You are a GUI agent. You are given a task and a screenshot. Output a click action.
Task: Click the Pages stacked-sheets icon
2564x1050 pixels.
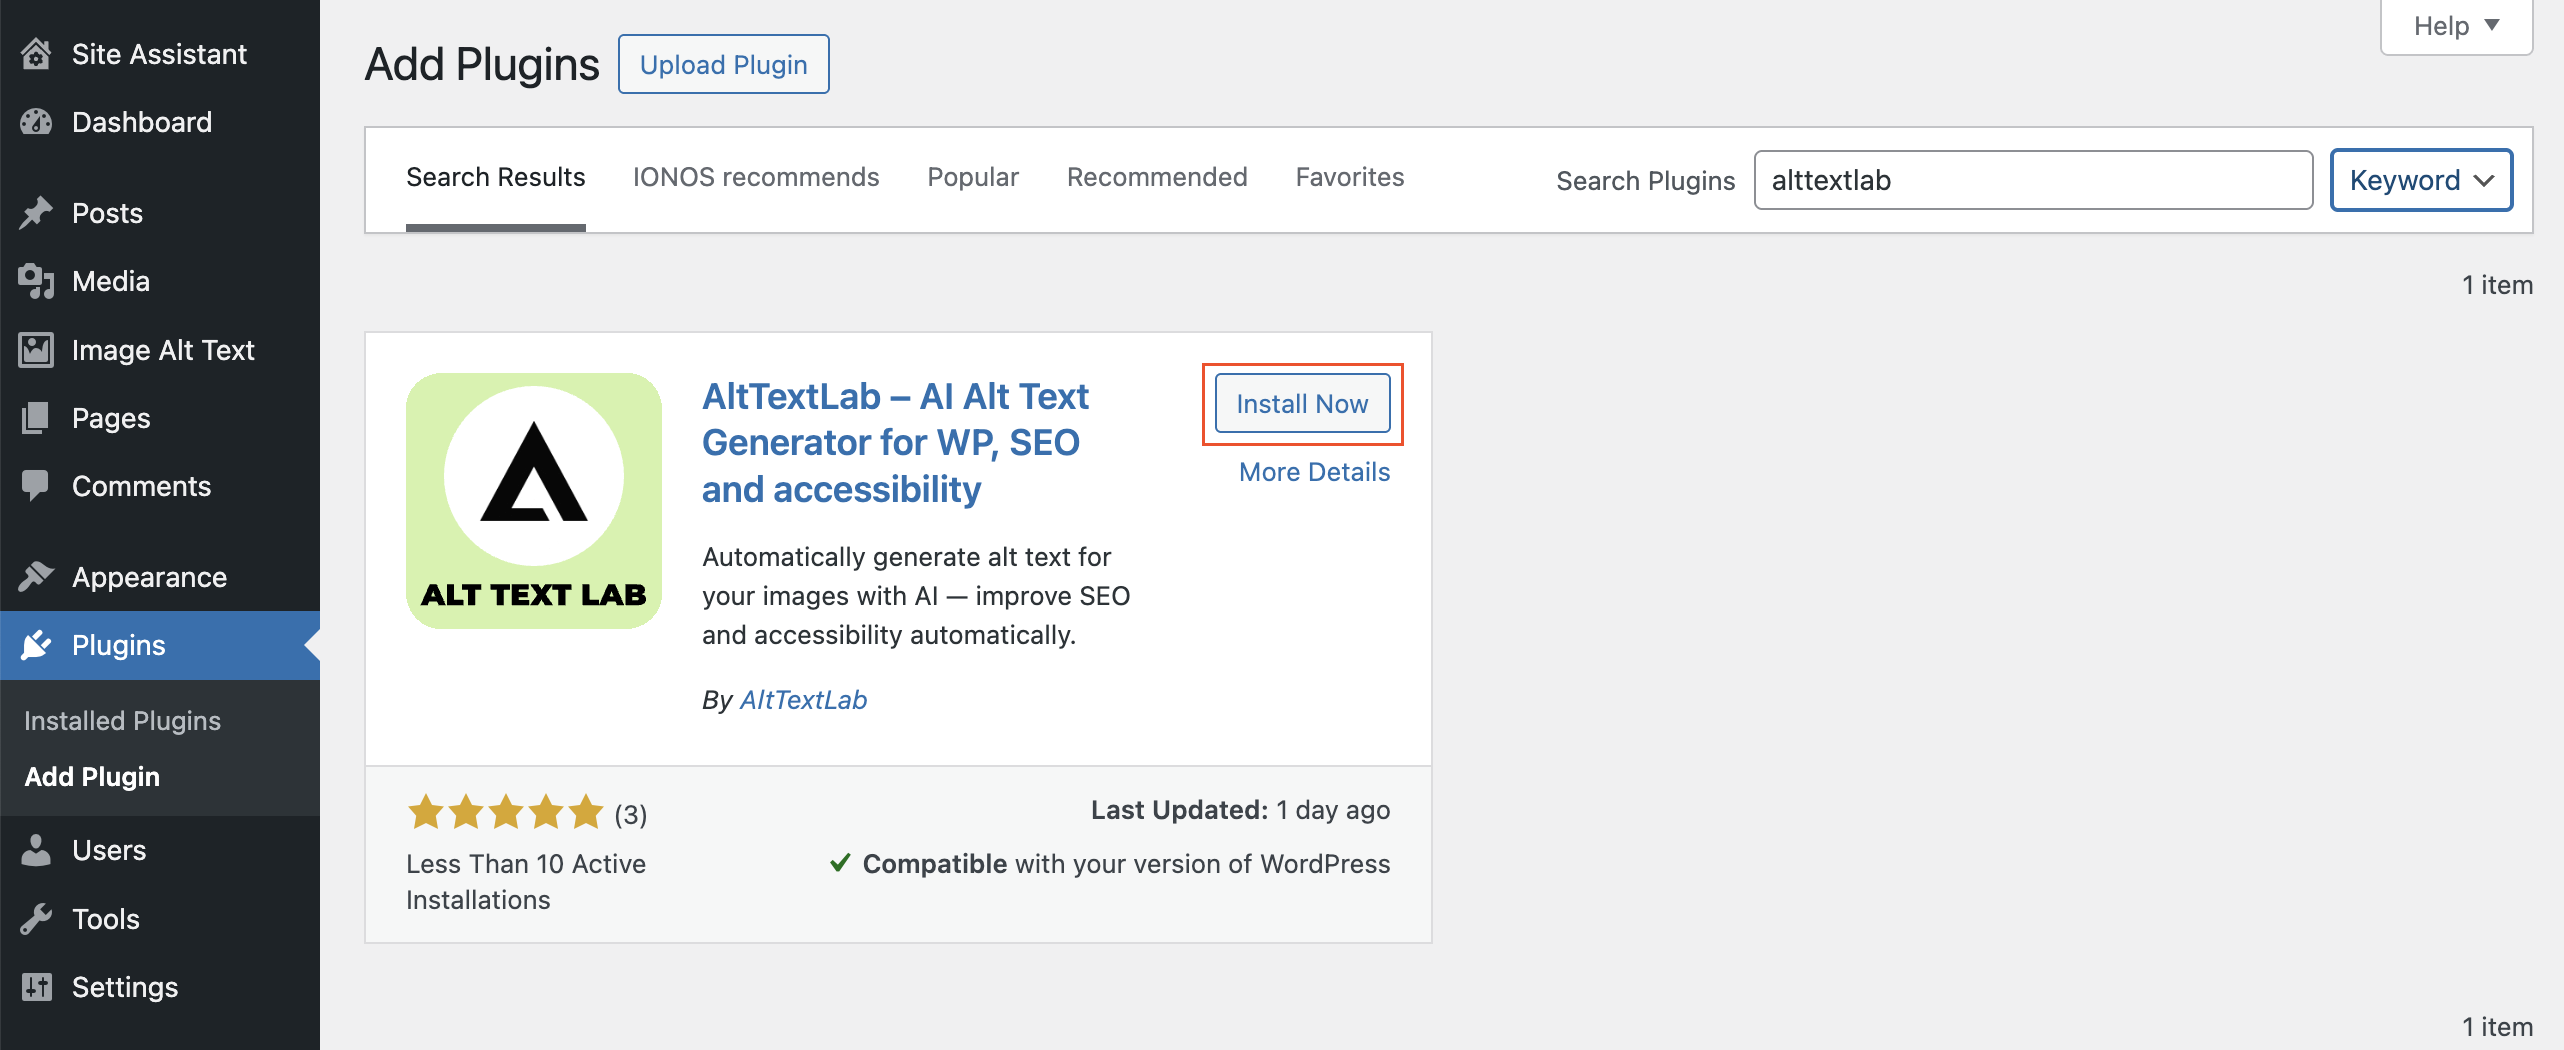36,418
